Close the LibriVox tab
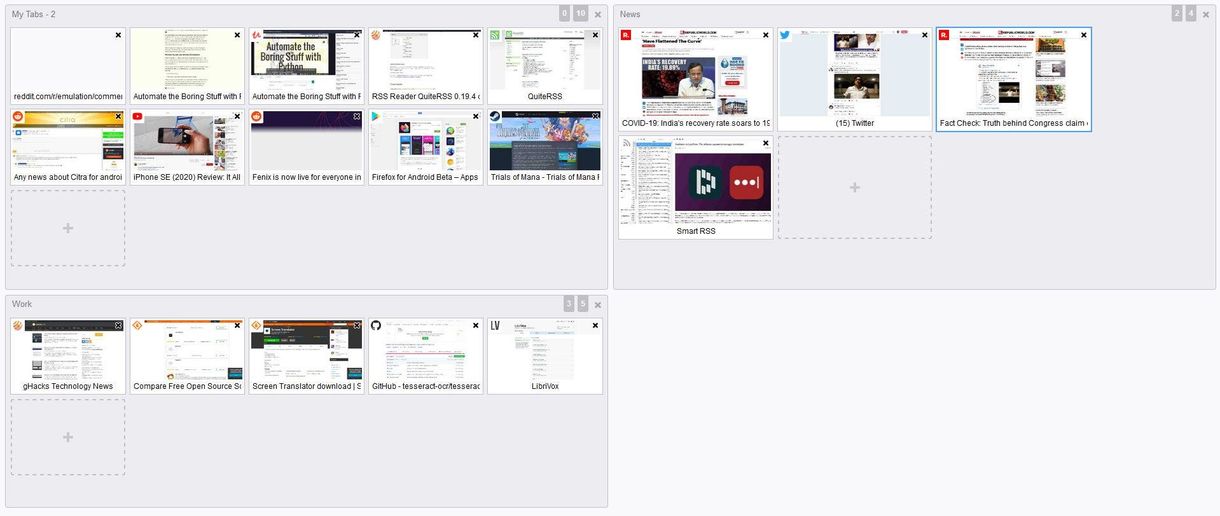This screenshot has width=1220, height=516. tap(595, 326)
